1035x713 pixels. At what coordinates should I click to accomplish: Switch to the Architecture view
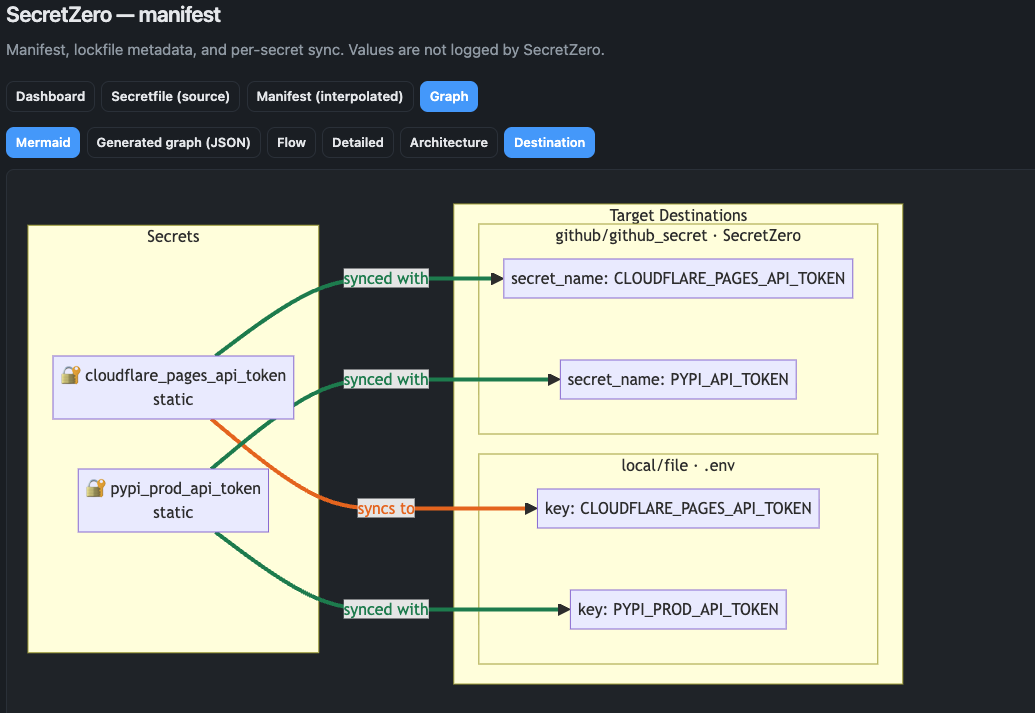(448, 142)
